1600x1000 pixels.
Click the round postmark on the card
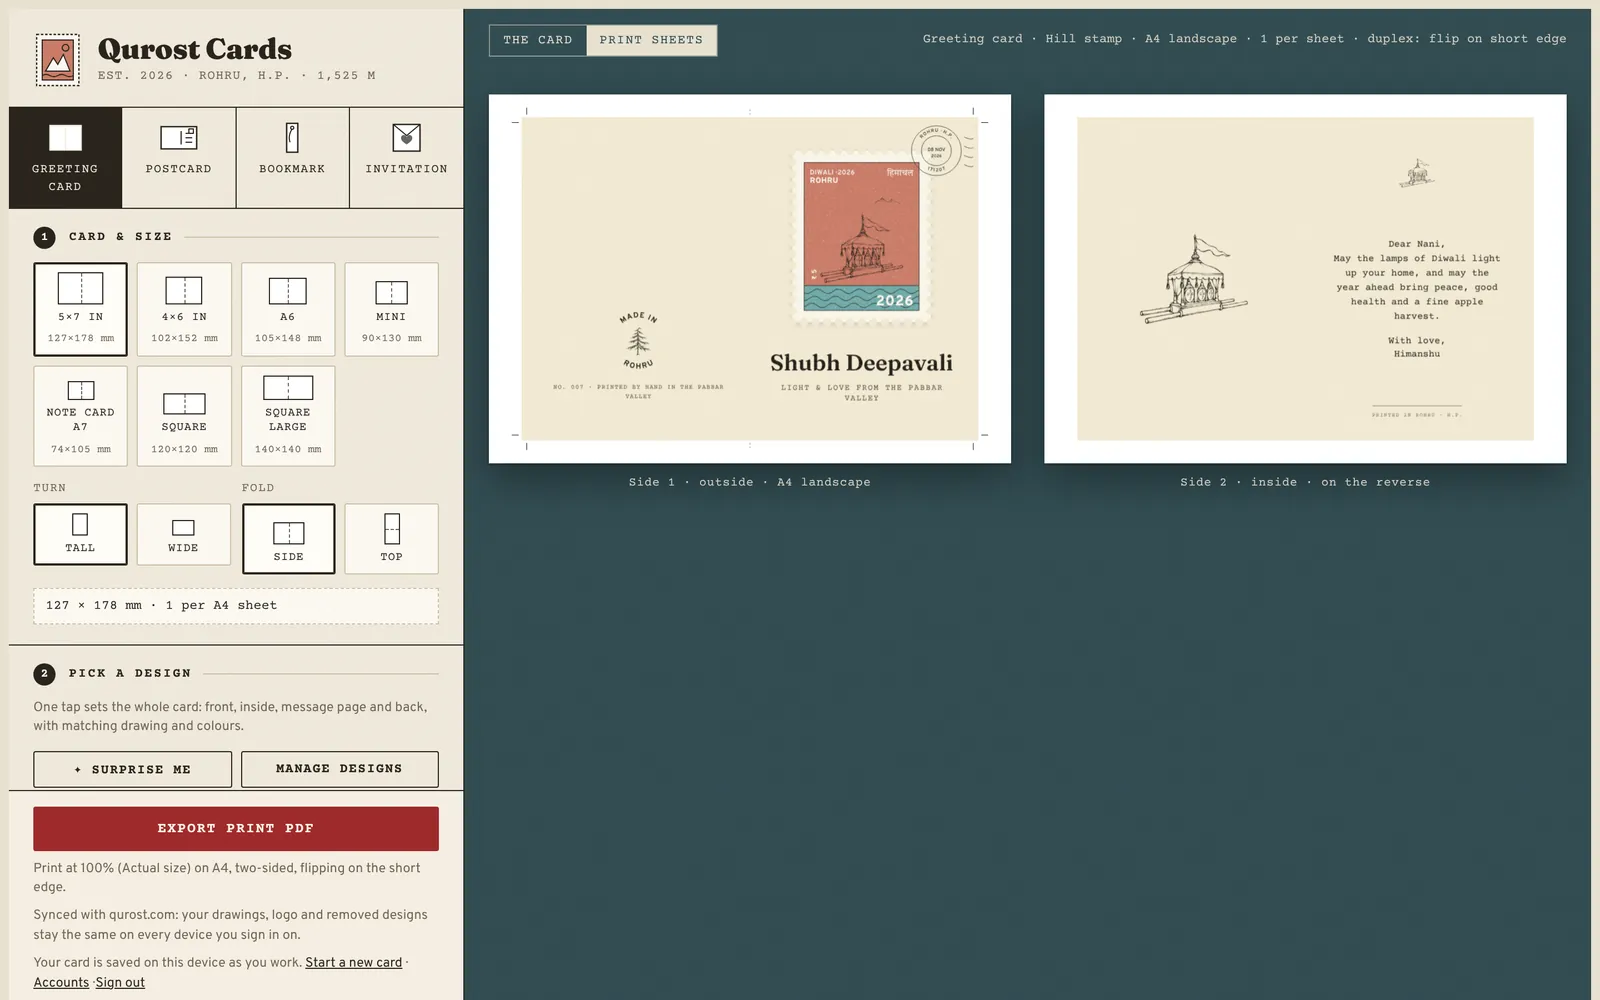coord(936,151)
